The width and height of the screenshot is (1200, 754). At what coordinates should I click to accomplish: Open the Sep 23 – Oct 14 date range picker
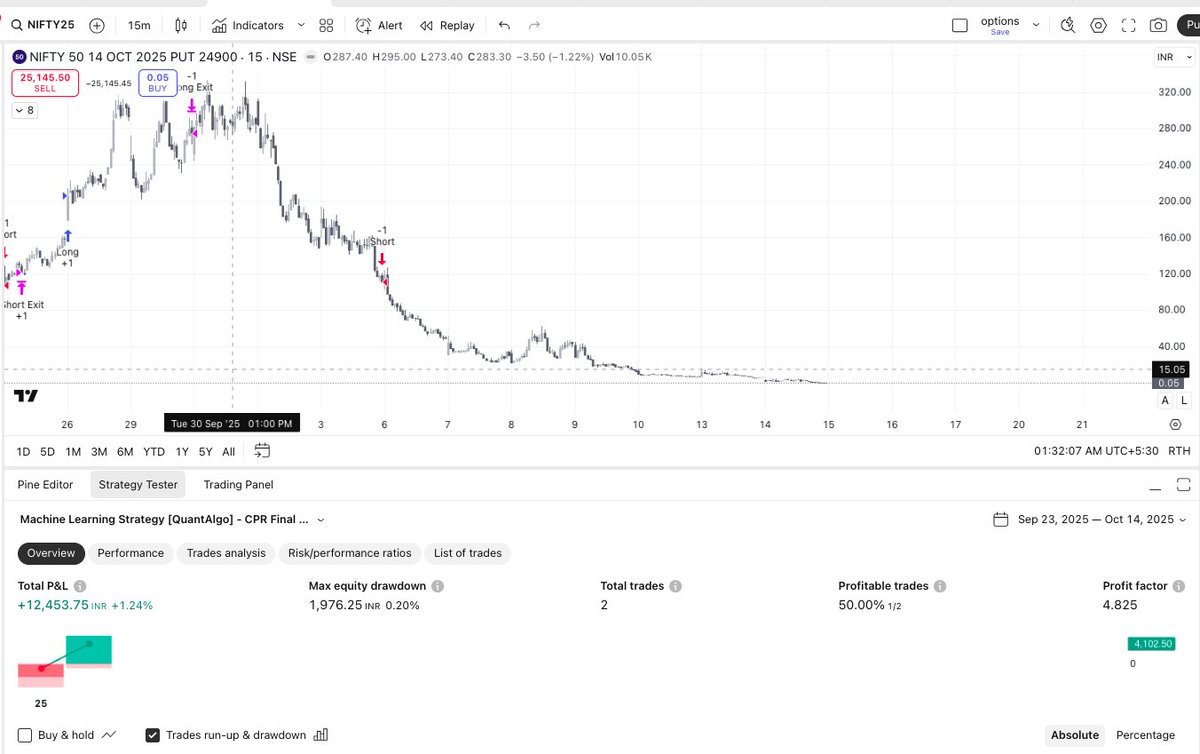pyautogui.click(x=1090, y=519)
